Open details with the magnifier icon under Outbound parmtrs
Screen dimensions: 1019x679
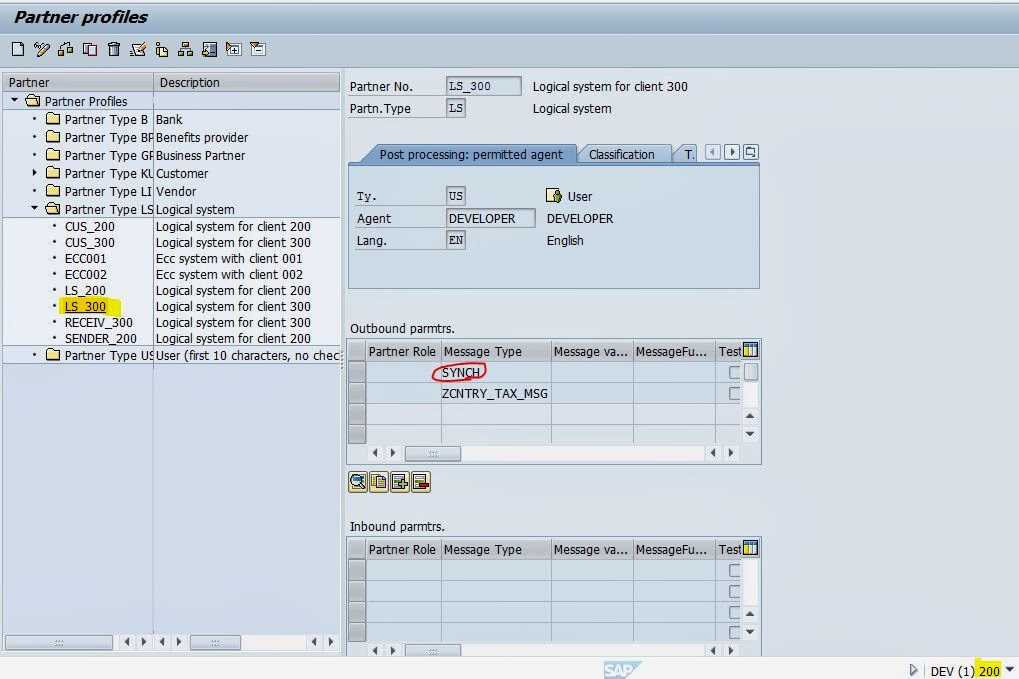coord(358,482)
